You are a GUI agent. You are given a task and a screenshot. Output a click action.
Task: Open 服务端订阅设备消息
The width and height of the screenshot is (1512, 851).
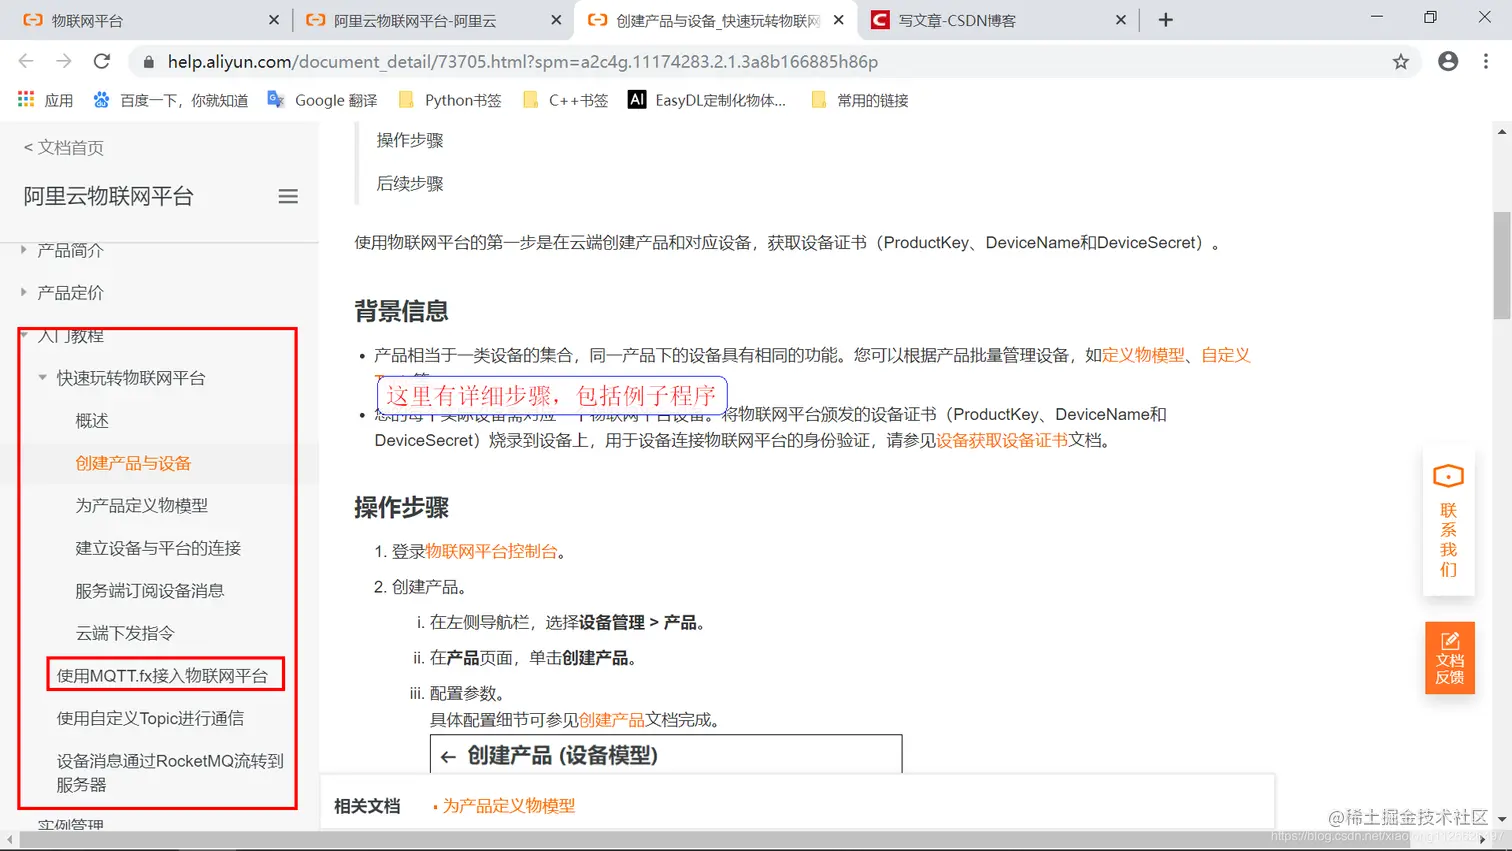tap(150, 591)
